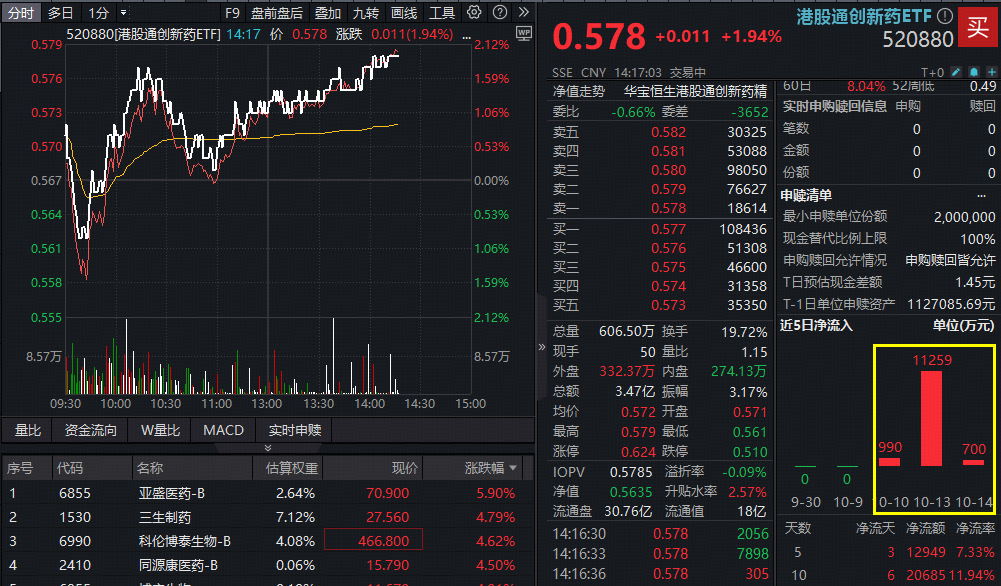Screen dimensions: 1001x586
Task: Click the ellipsis icon after the 涨跌 value
Action: click(466, 38)
